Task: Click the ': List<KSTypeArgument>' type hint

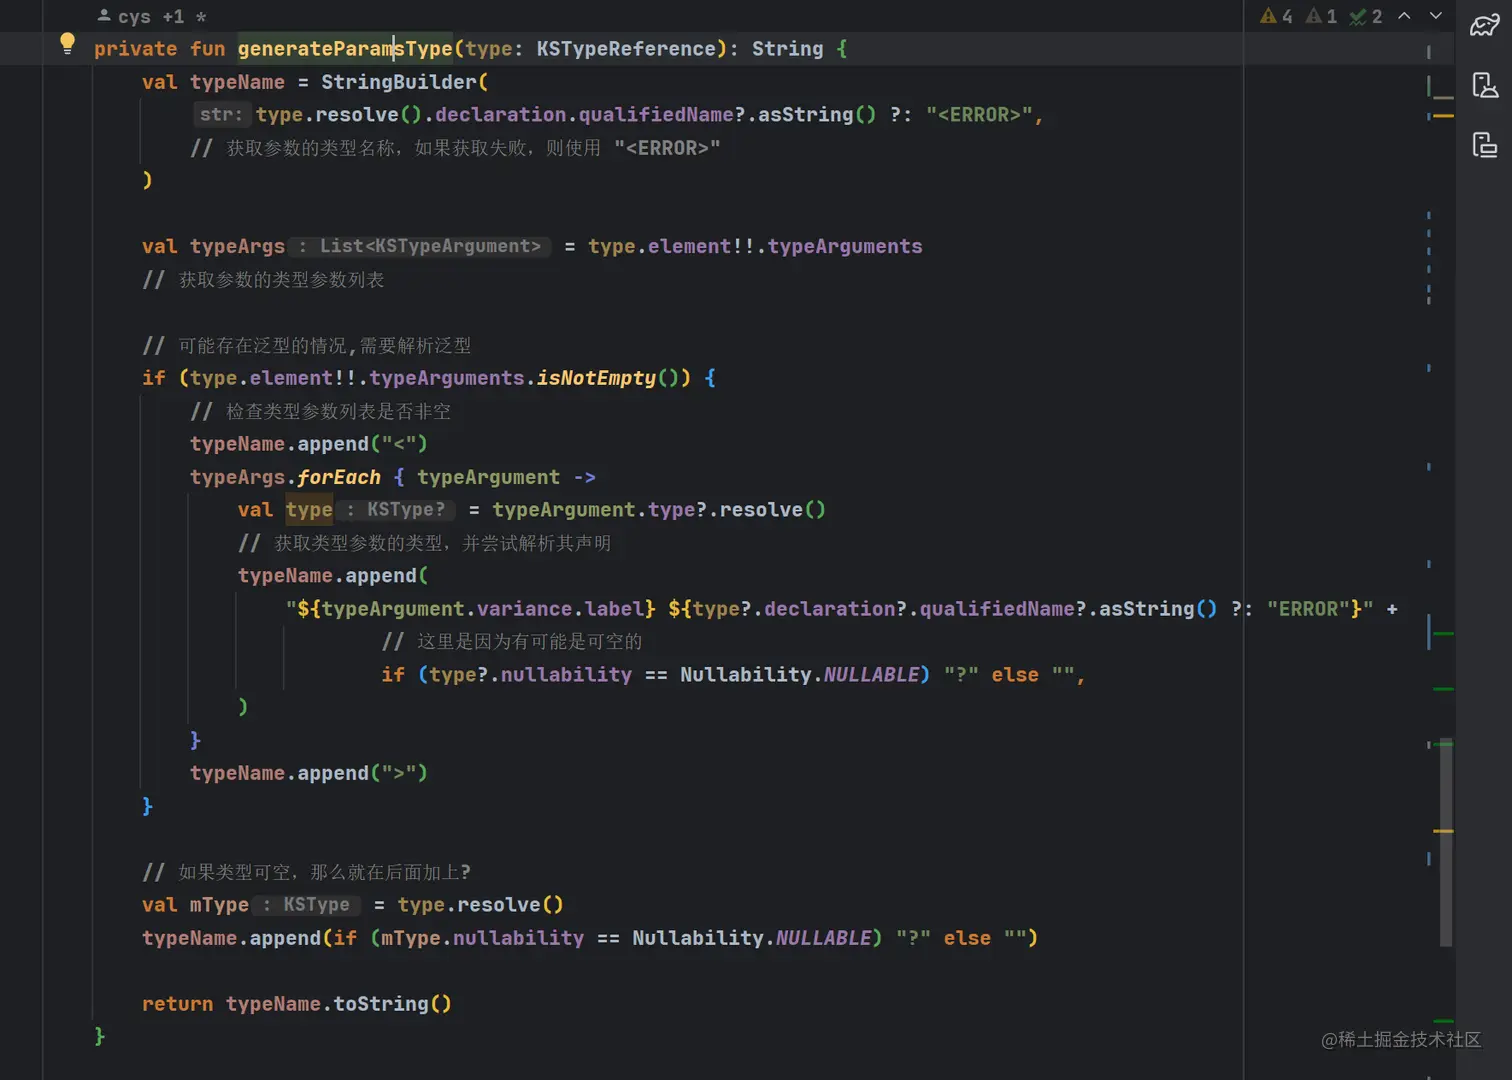Action: tap(420, 246)
